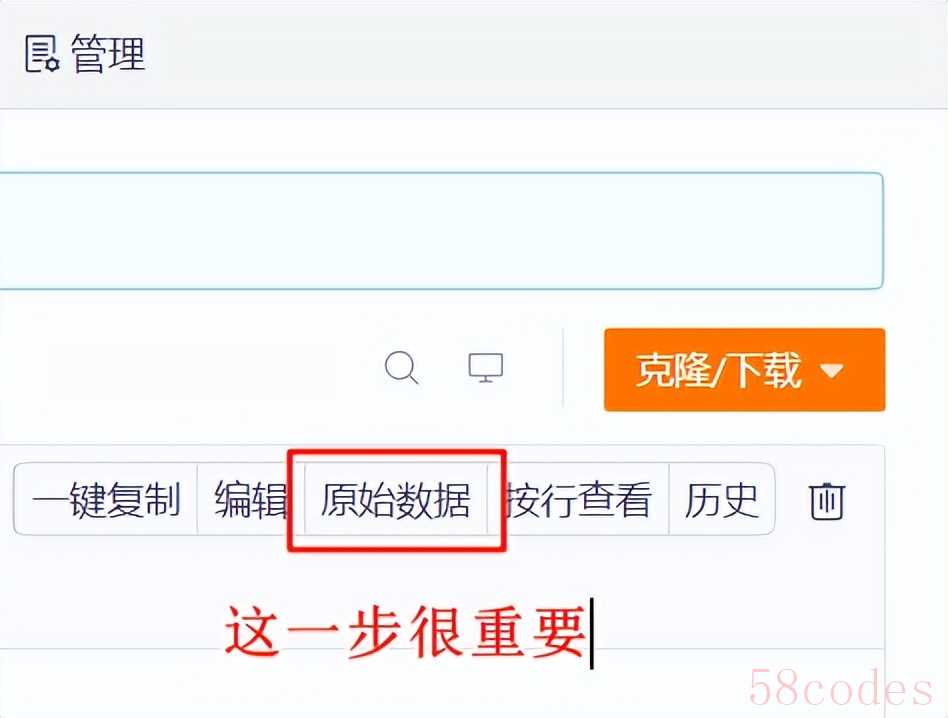Expand the white arrow on 克隆/下载
The width and height of the screenshot is (948, 718).
[x=832, y=370]
